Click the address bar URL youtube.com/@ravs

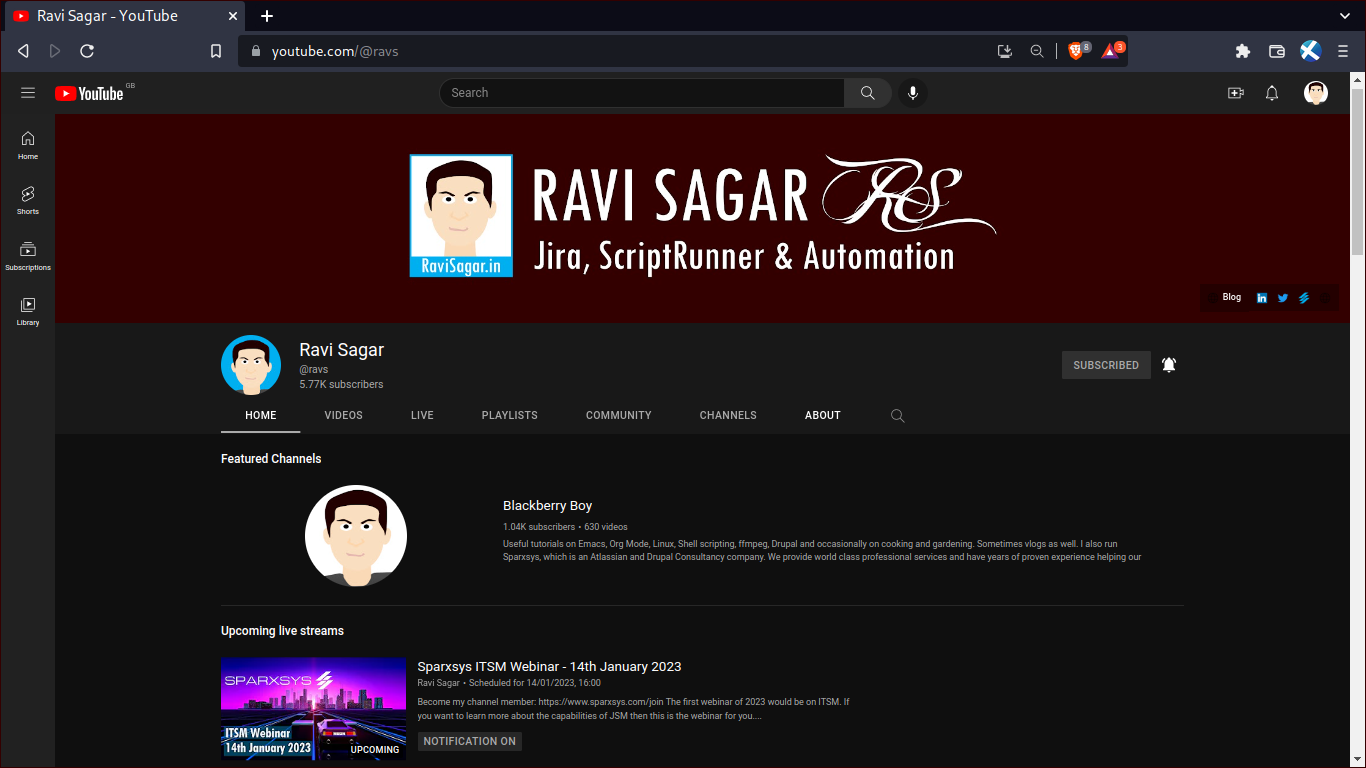pyautogui.click(x=335, y=51)
